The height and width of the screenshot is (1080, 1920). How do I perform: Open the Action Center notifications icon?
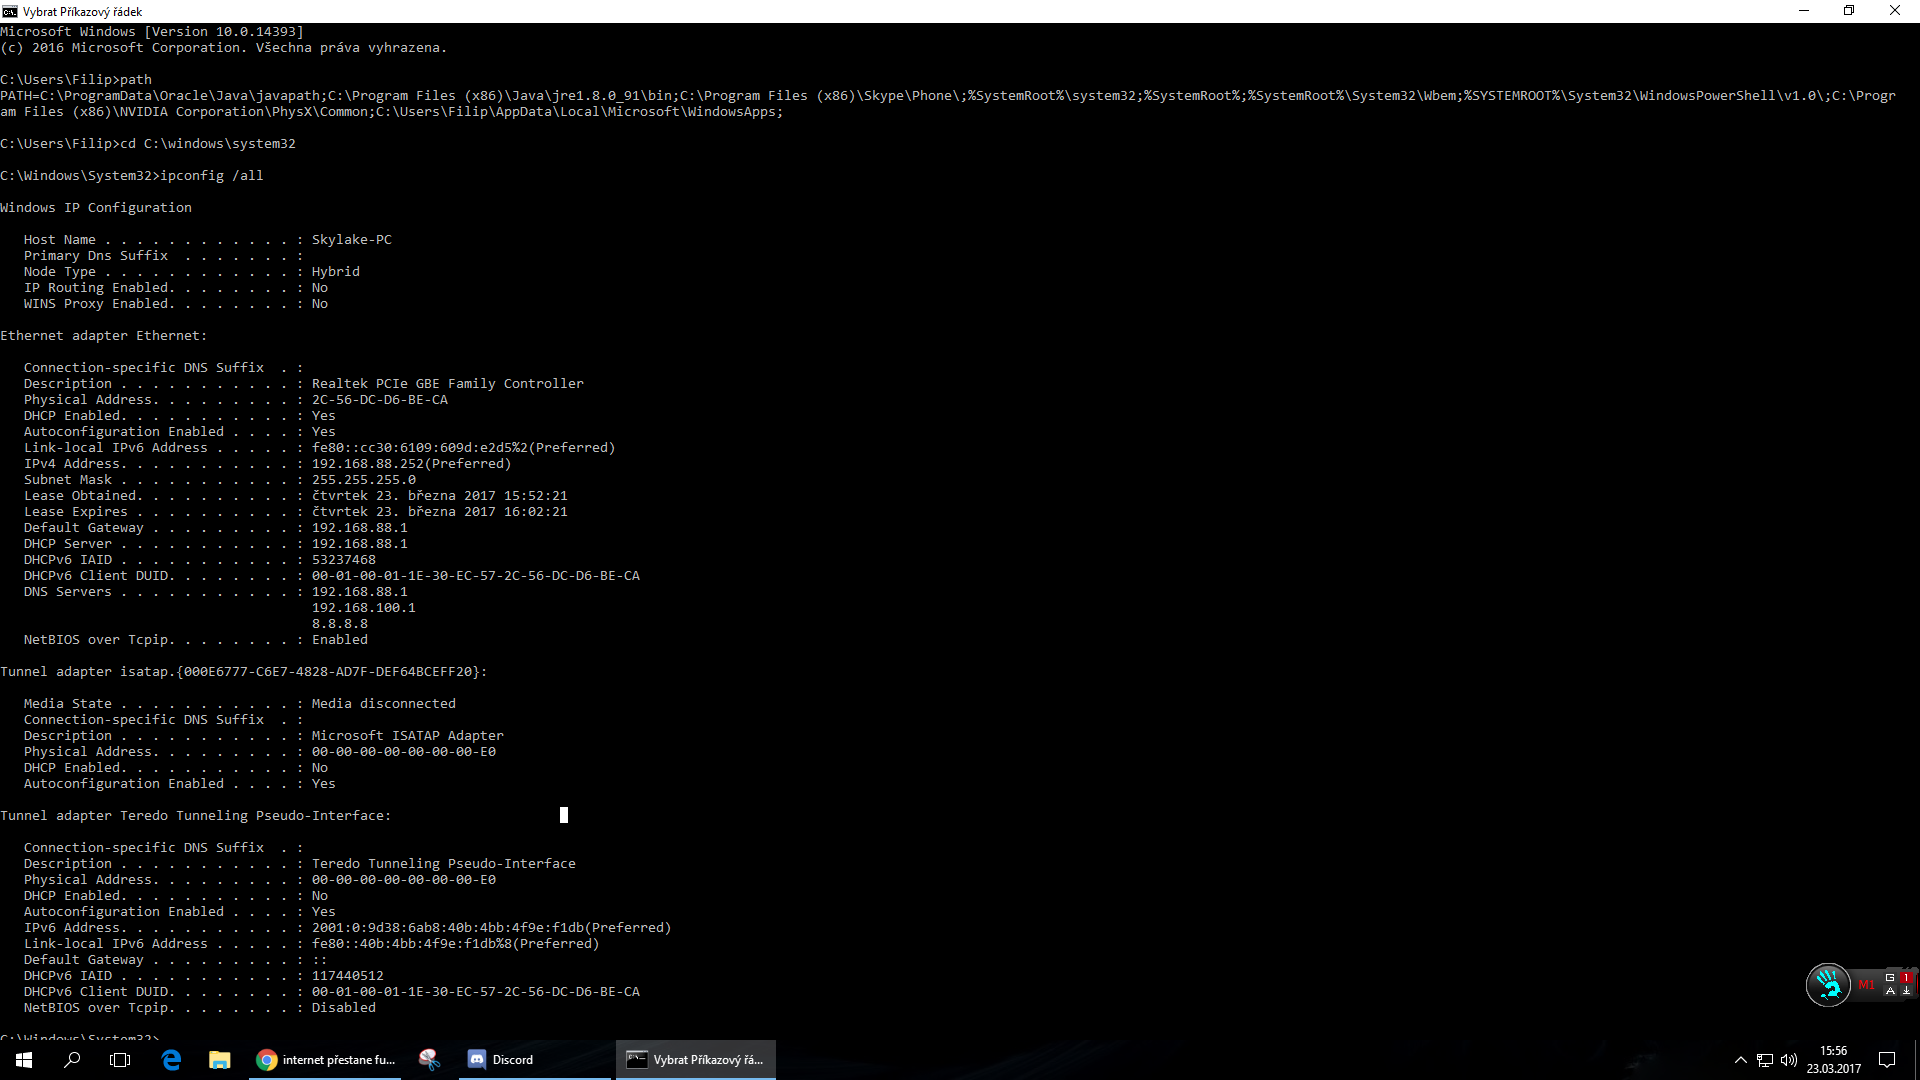1887,1060
